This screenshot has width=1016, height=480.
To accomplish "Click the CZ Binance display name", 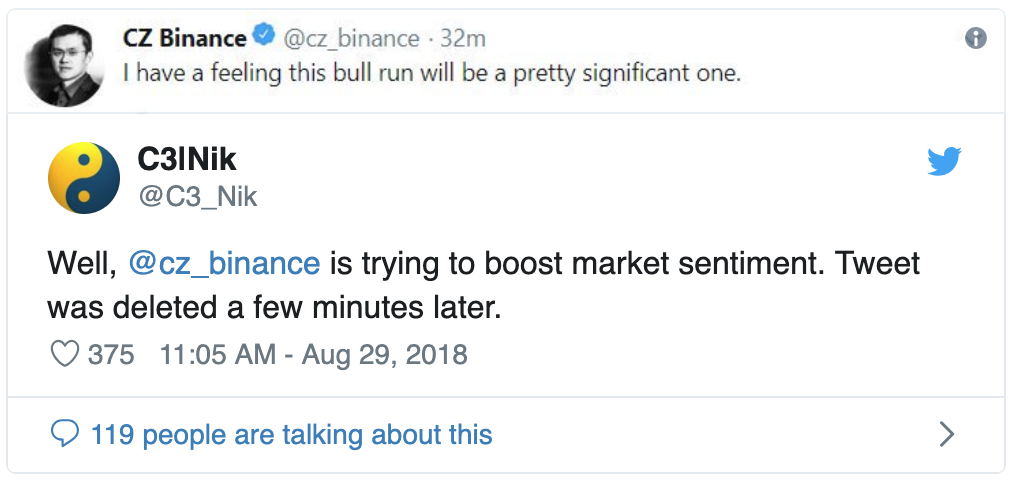I will pyautogui.click(x=184, y=38).
